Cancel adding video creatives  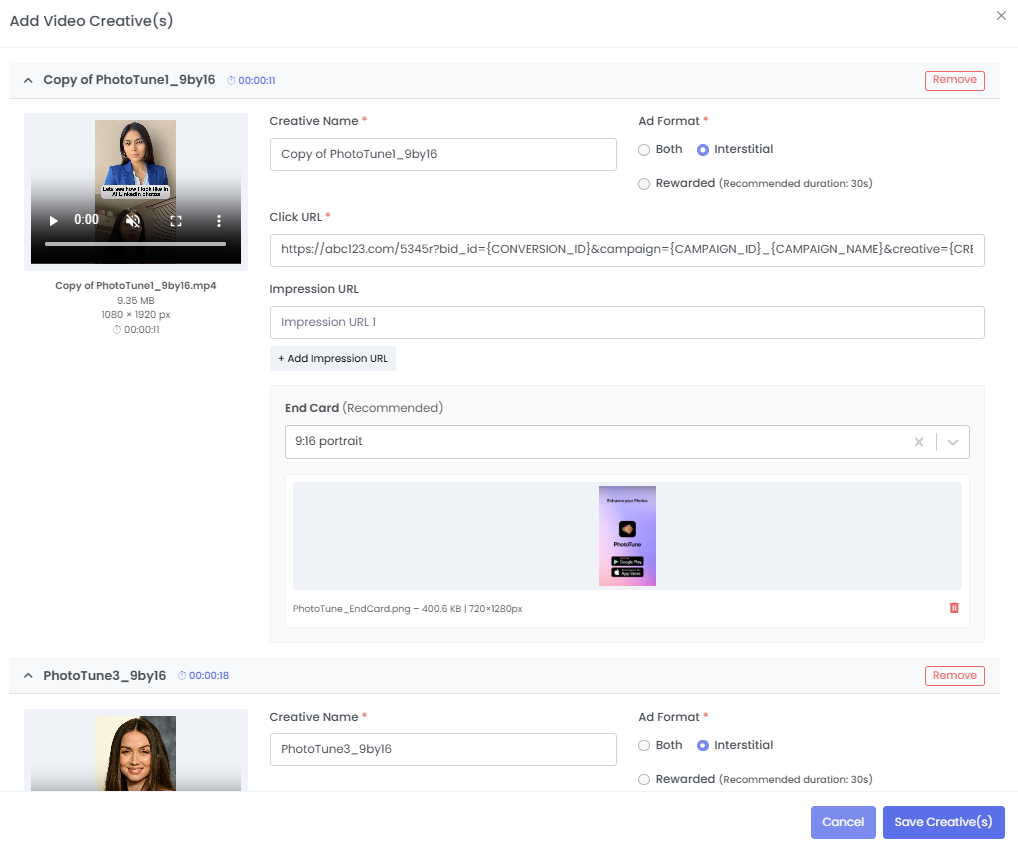tap(842, 822)
